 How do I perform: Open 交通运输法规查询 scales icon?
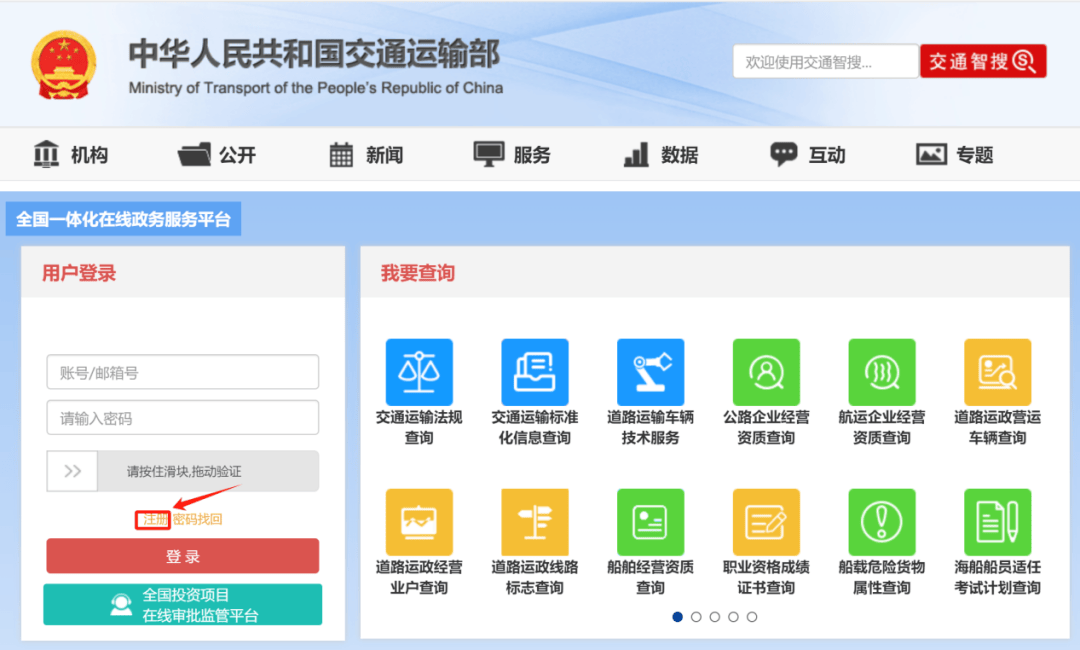[x=419, y=372]
